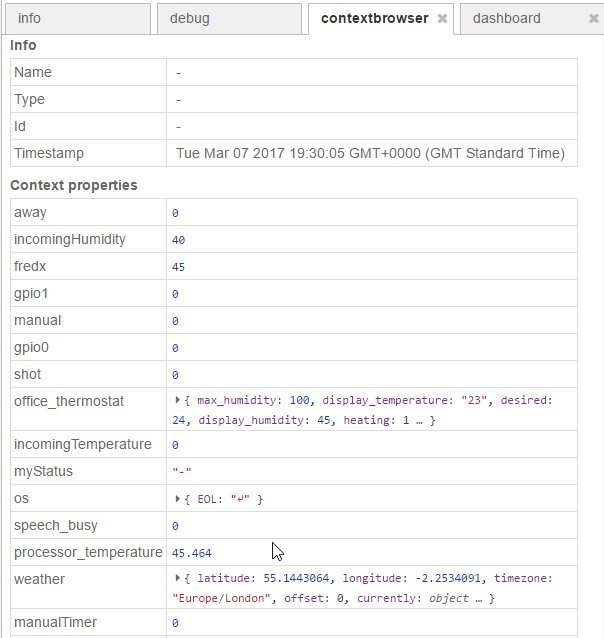Click the myStatus property value
The width and height of the screenshot is (604, 638).
point(180,472)
